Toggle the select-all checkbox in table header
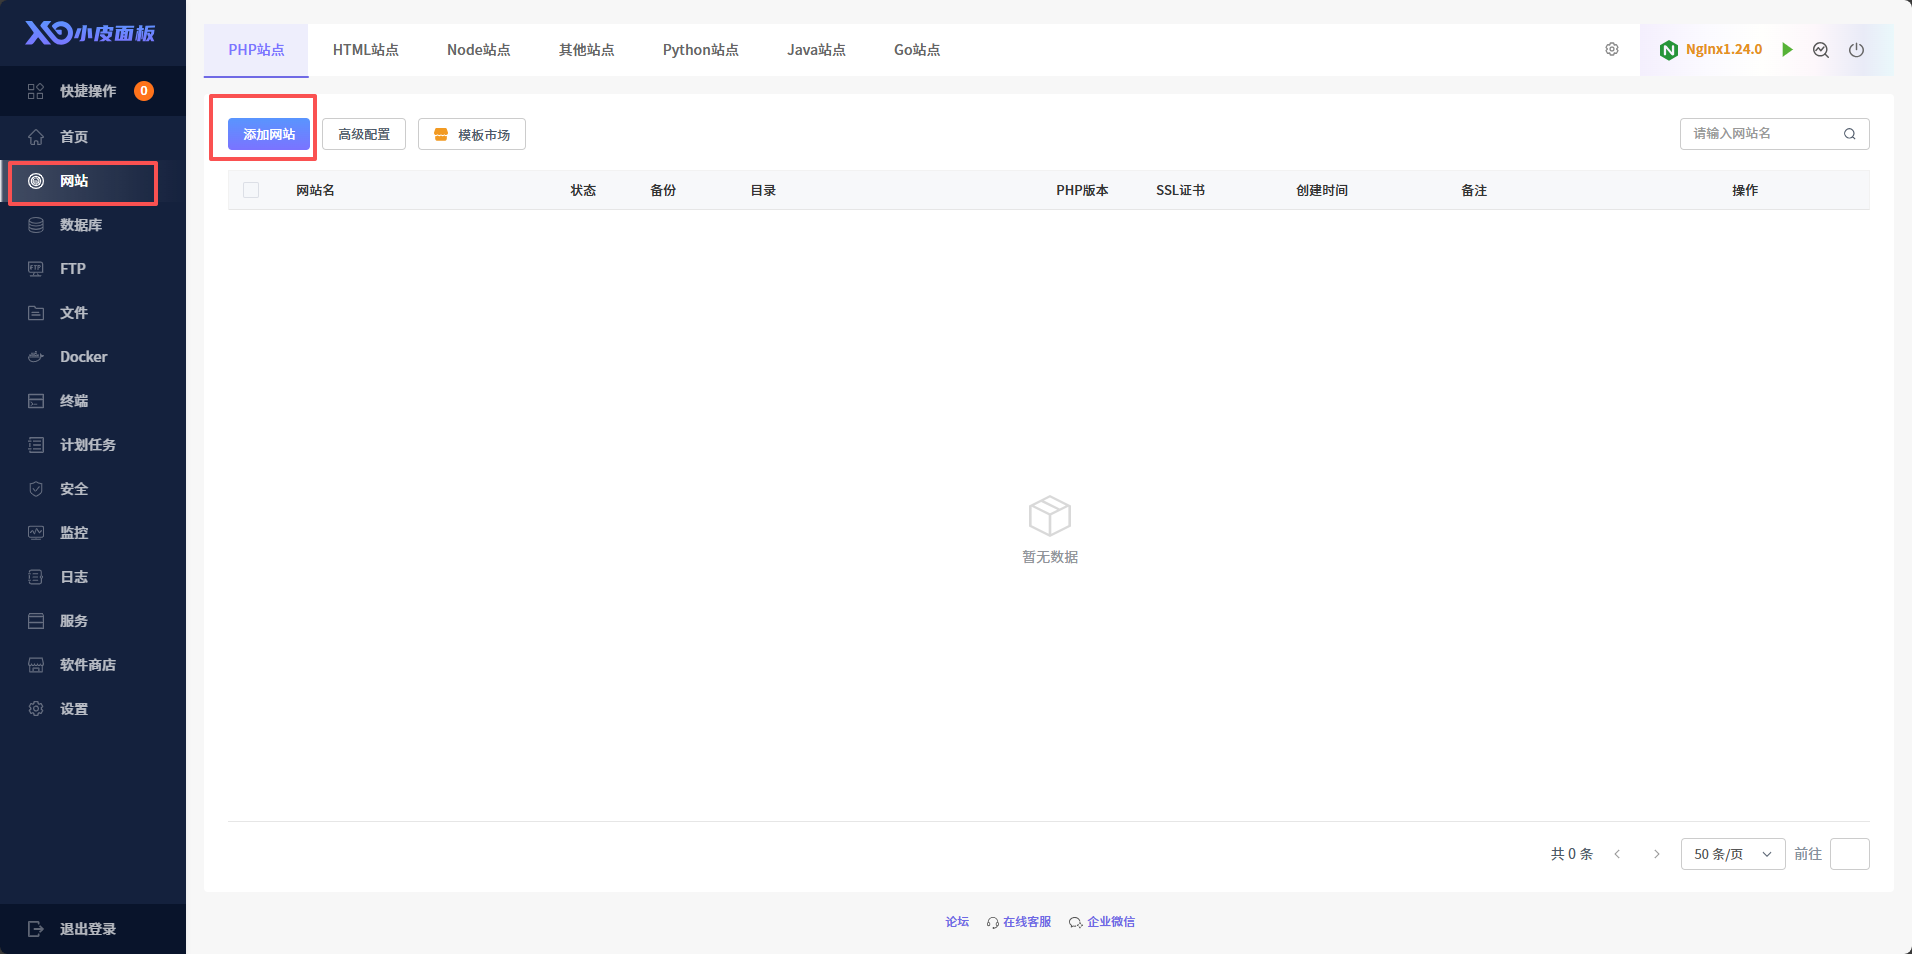1912x954 pixels. pos(251,190)
